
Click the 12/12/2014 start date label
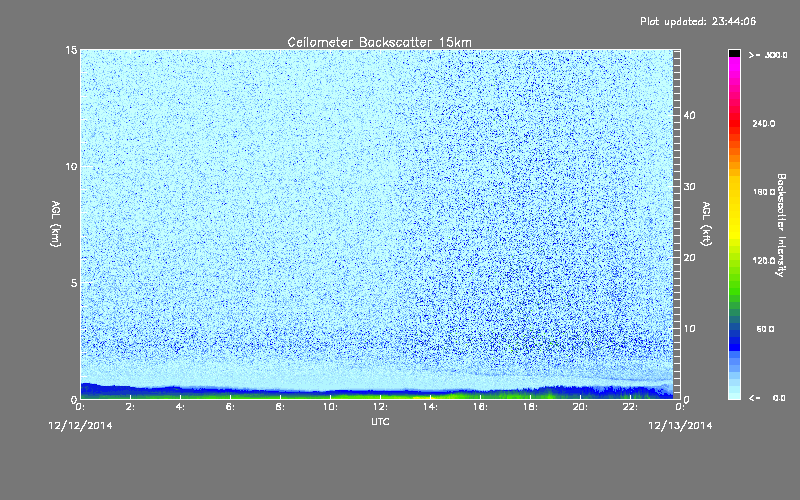(x=80, y=426)
